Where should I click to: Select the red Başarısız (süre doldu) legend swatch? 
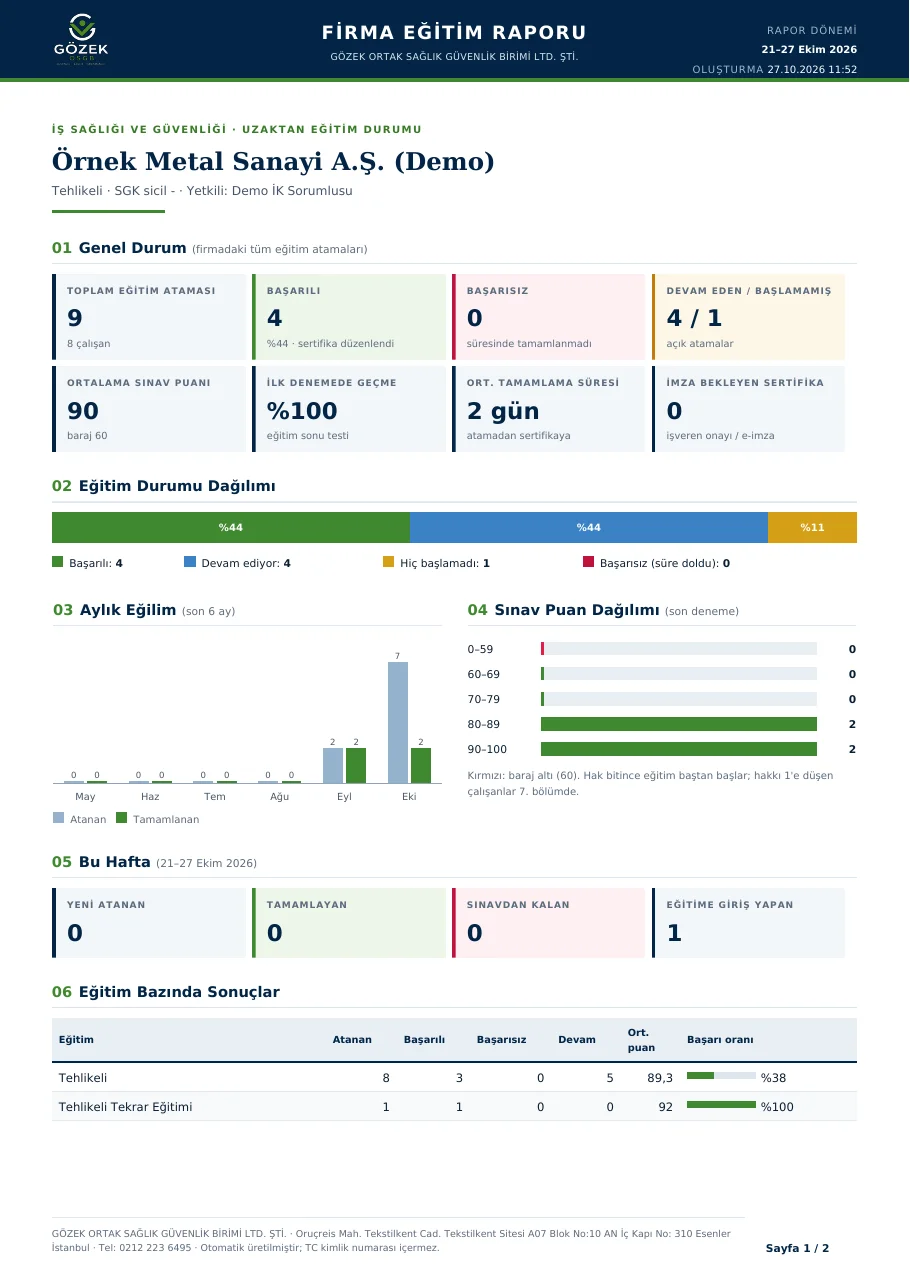click(x=588, y=562)
